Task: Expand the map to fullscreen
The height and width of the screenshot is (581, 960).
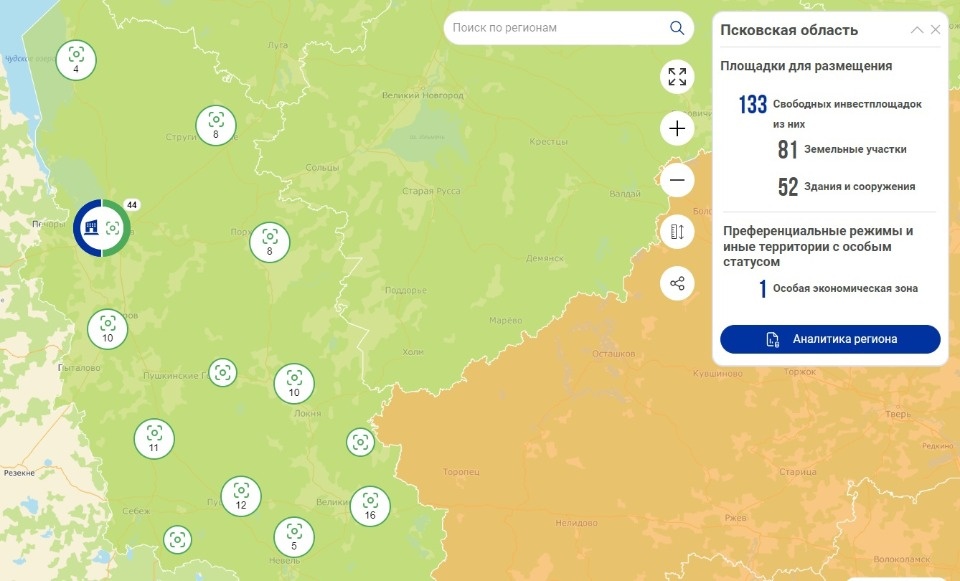Action: click(677, 76)
